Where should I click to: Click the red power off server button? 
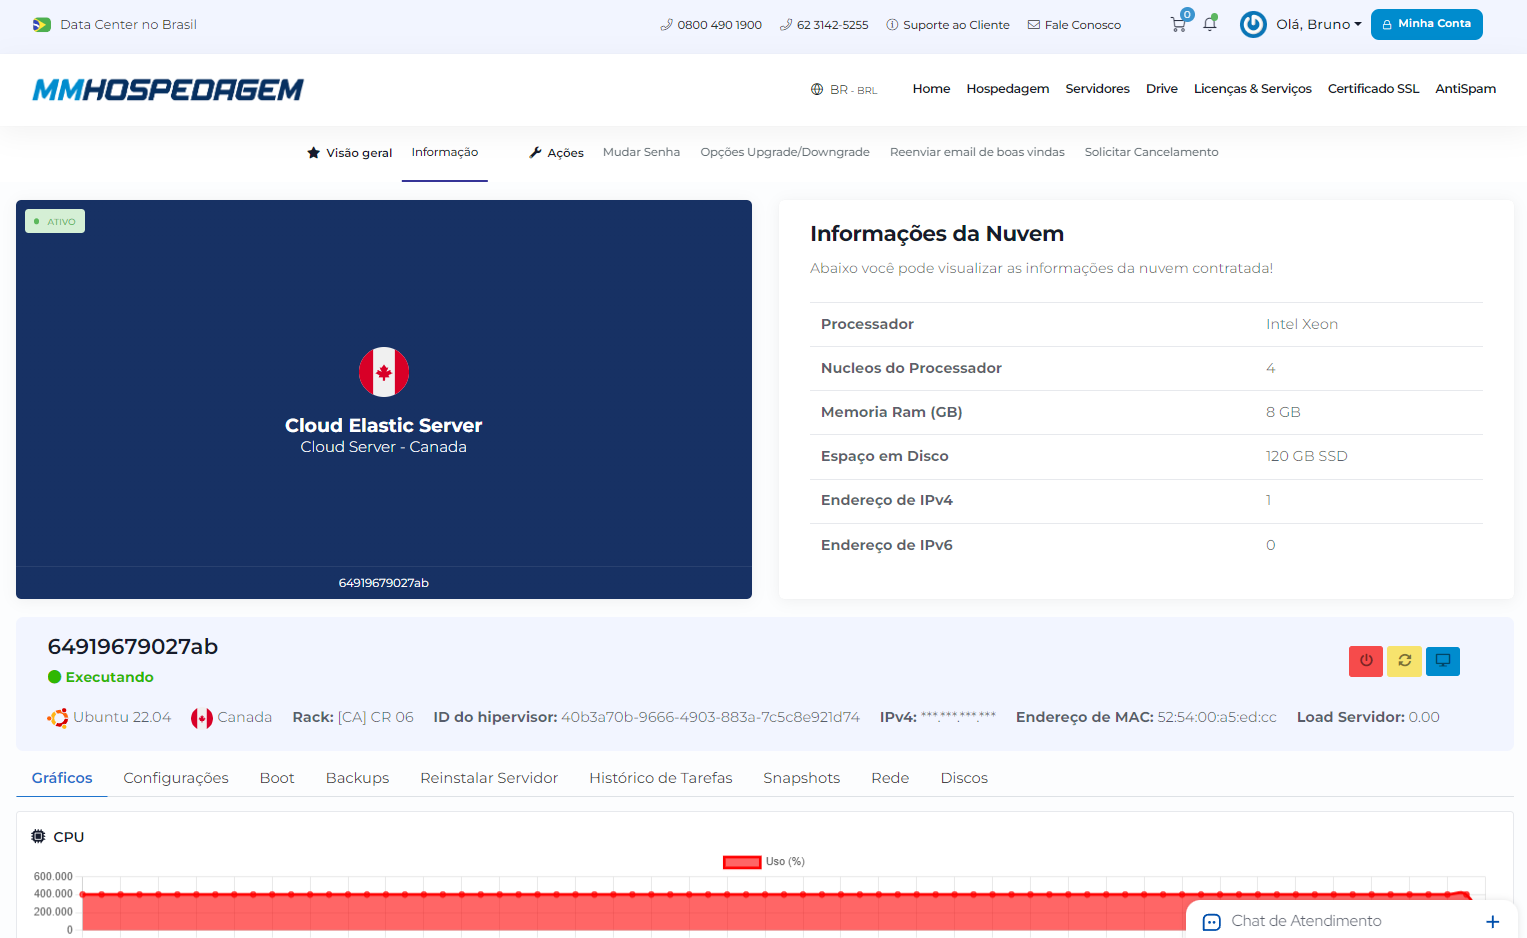[x=1365, y=661]
